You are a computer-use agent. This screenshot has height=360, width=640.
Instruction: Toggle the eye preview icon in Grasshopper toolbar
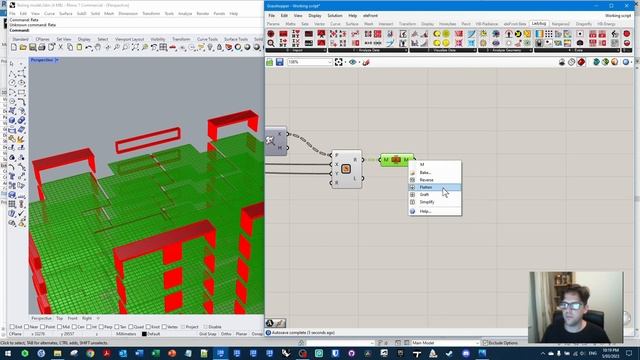[x=352, y=62]
